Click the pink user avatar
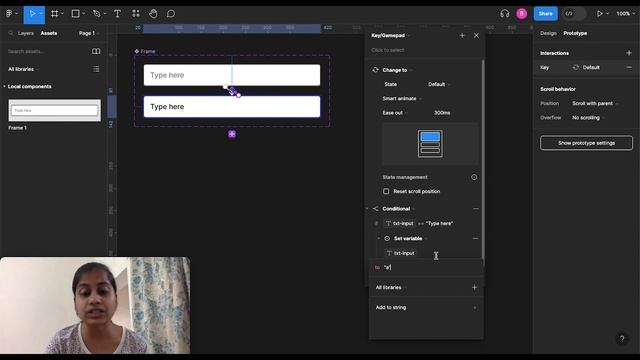Screen dimensions: 640x360 [522, 14]
